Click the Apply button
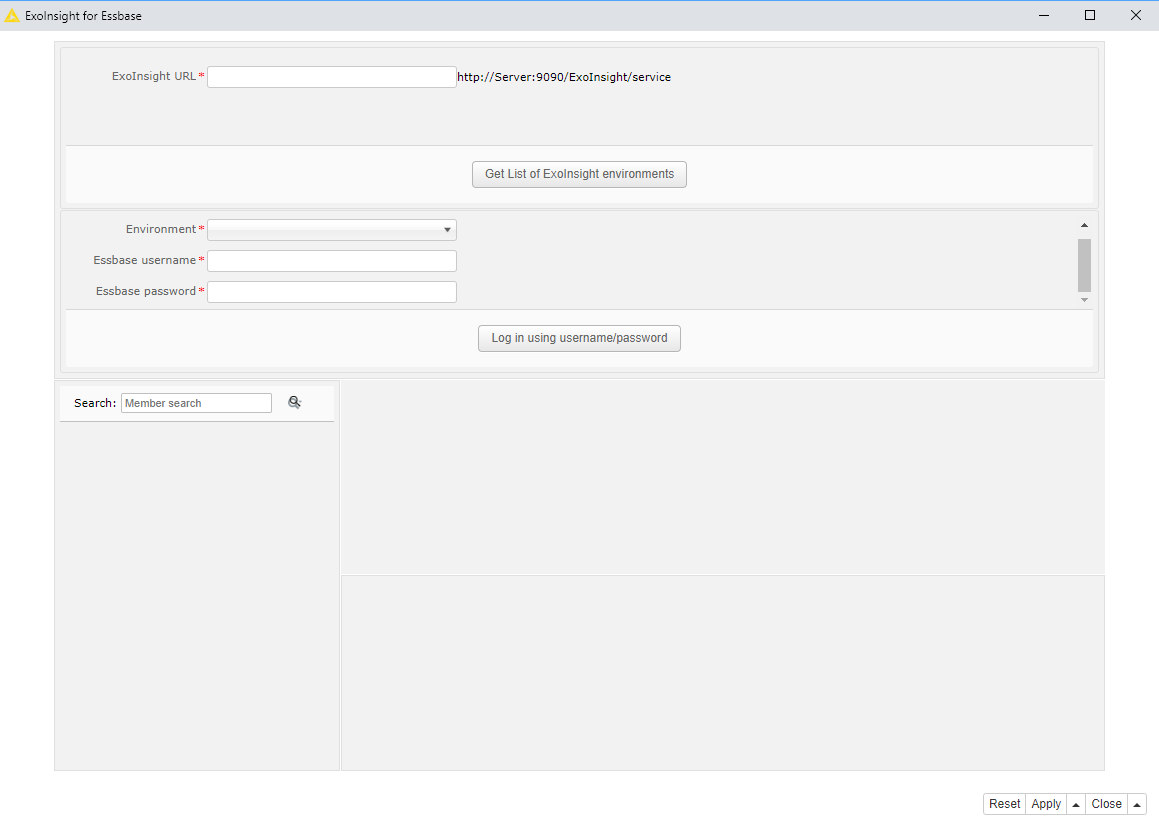 (x=1046, y=804)
